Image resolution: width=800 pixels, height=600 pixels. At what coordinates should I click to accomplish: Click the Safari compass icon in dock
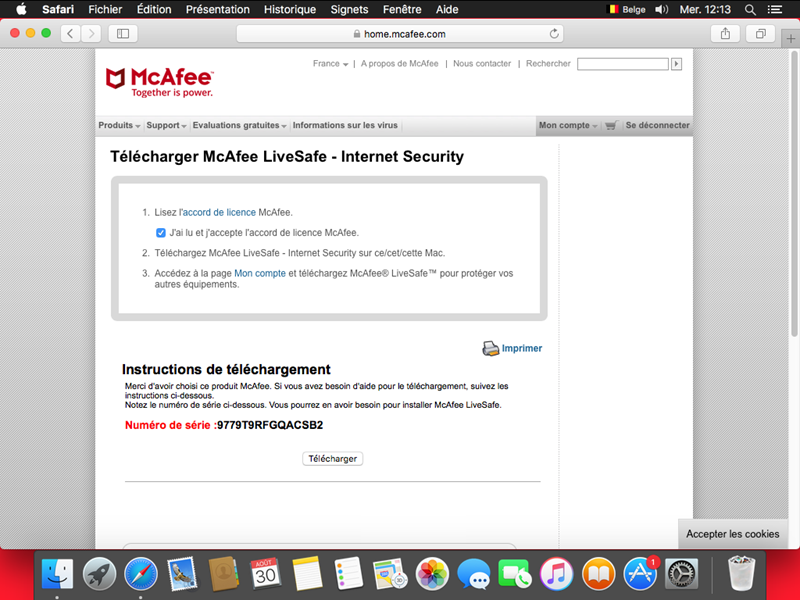[x=141, y=574]
